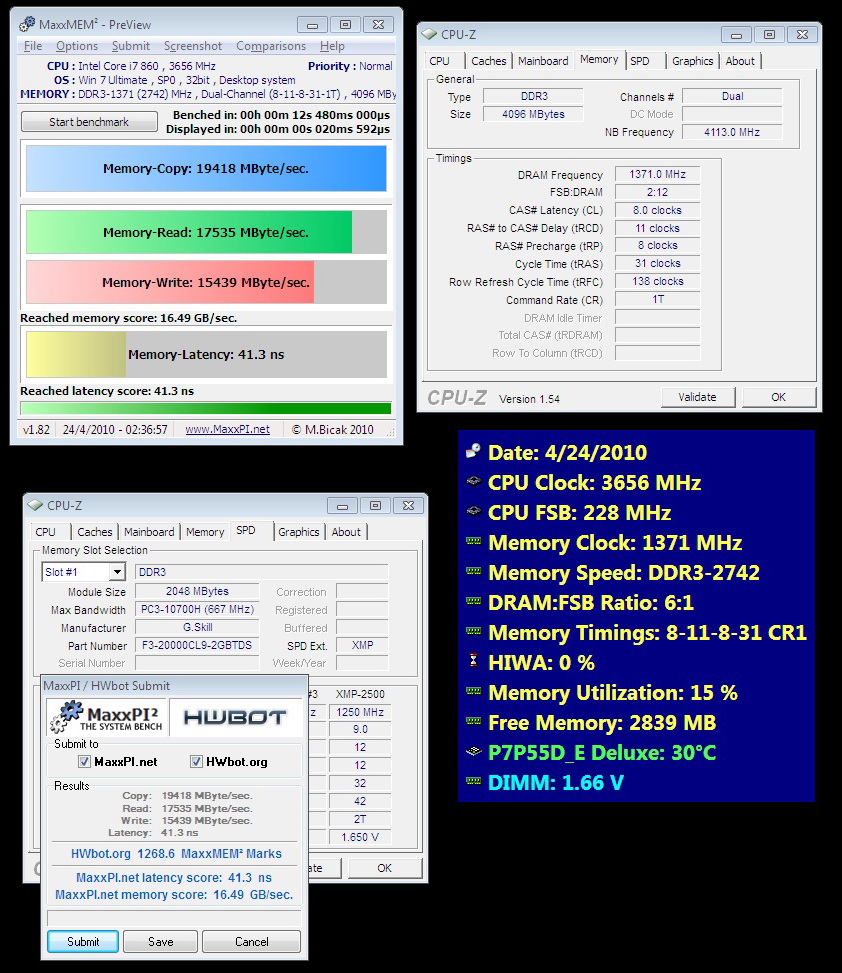Switch to CPU tab in CPU-Z Memory window

[x=439, y=61]
